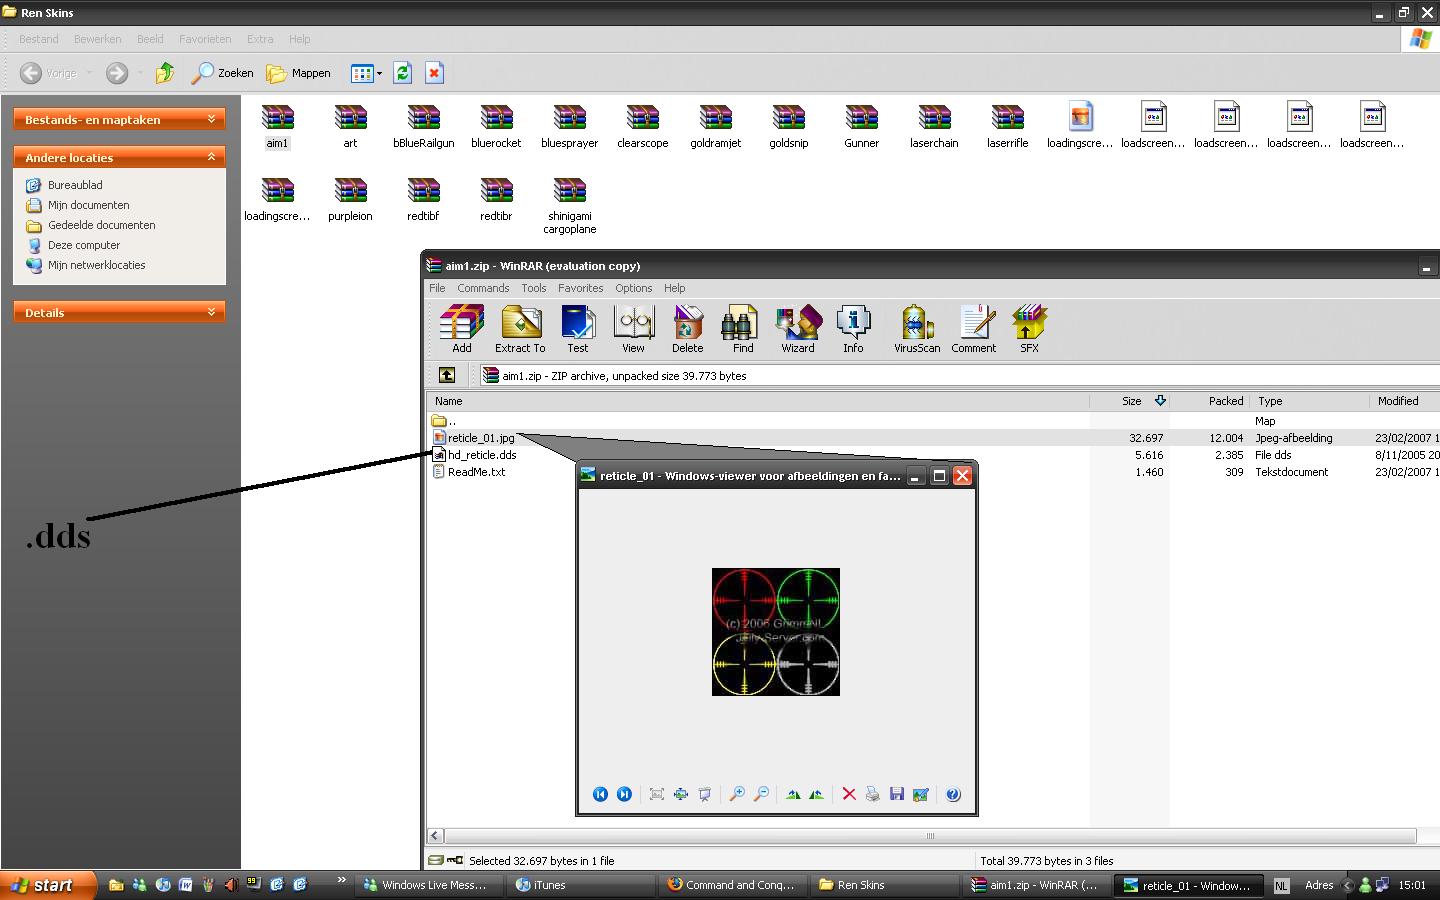Rotate image clockwise in the viewer

(793, 794)
